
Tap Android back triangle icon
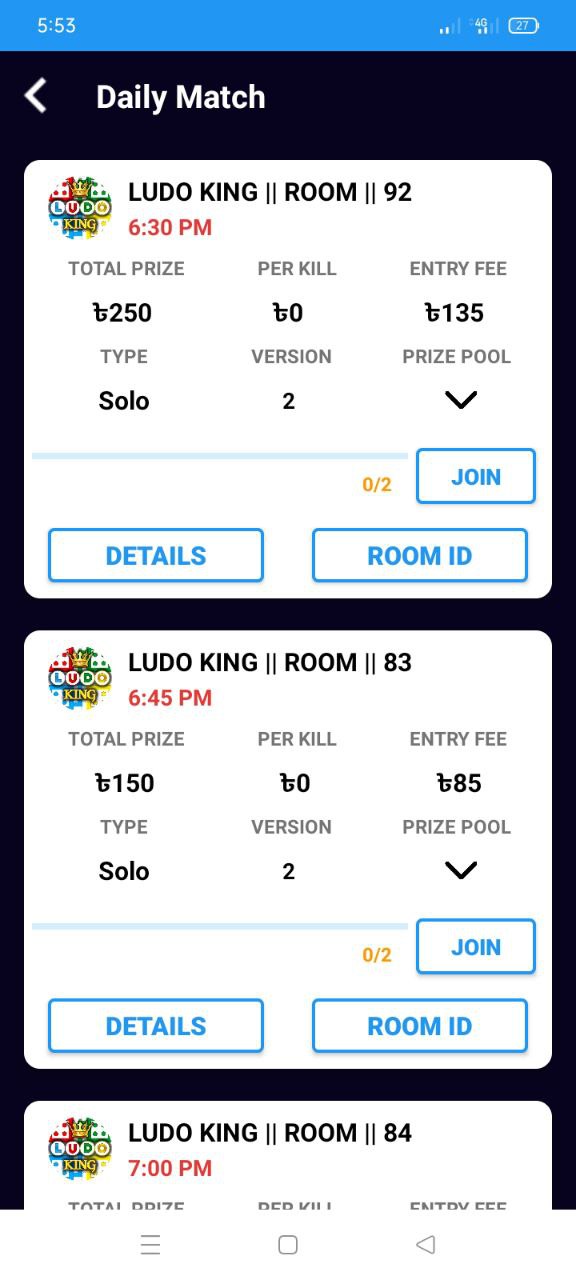pos(425,1244)
